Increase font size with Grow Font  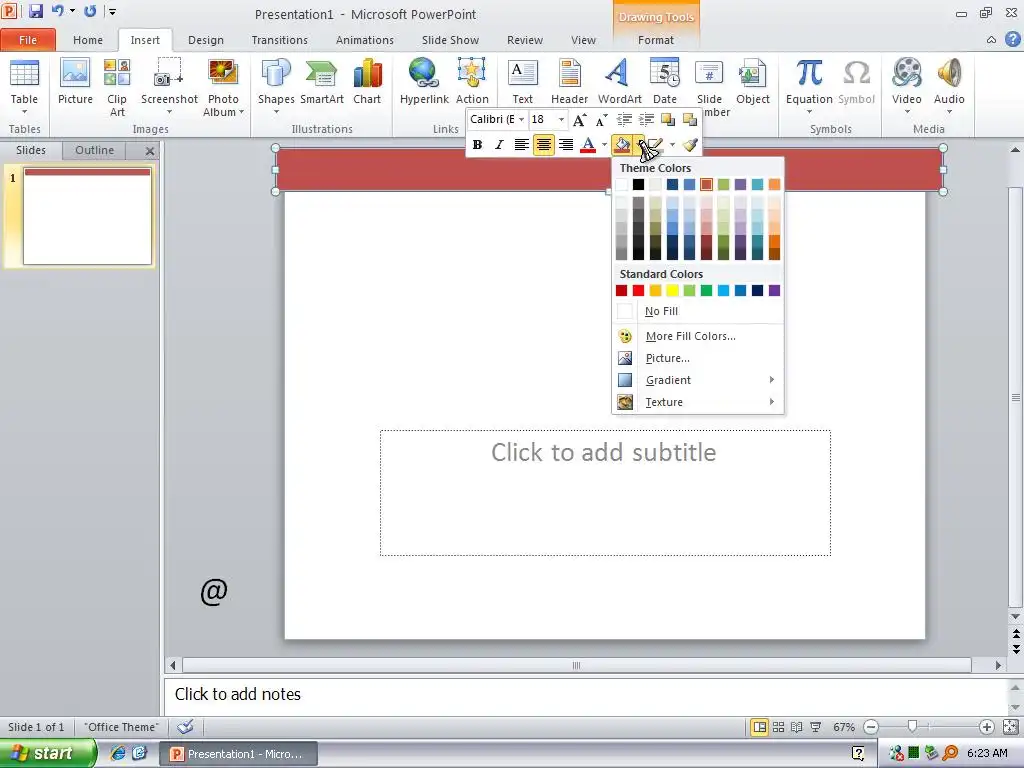(x=579, y=120)
